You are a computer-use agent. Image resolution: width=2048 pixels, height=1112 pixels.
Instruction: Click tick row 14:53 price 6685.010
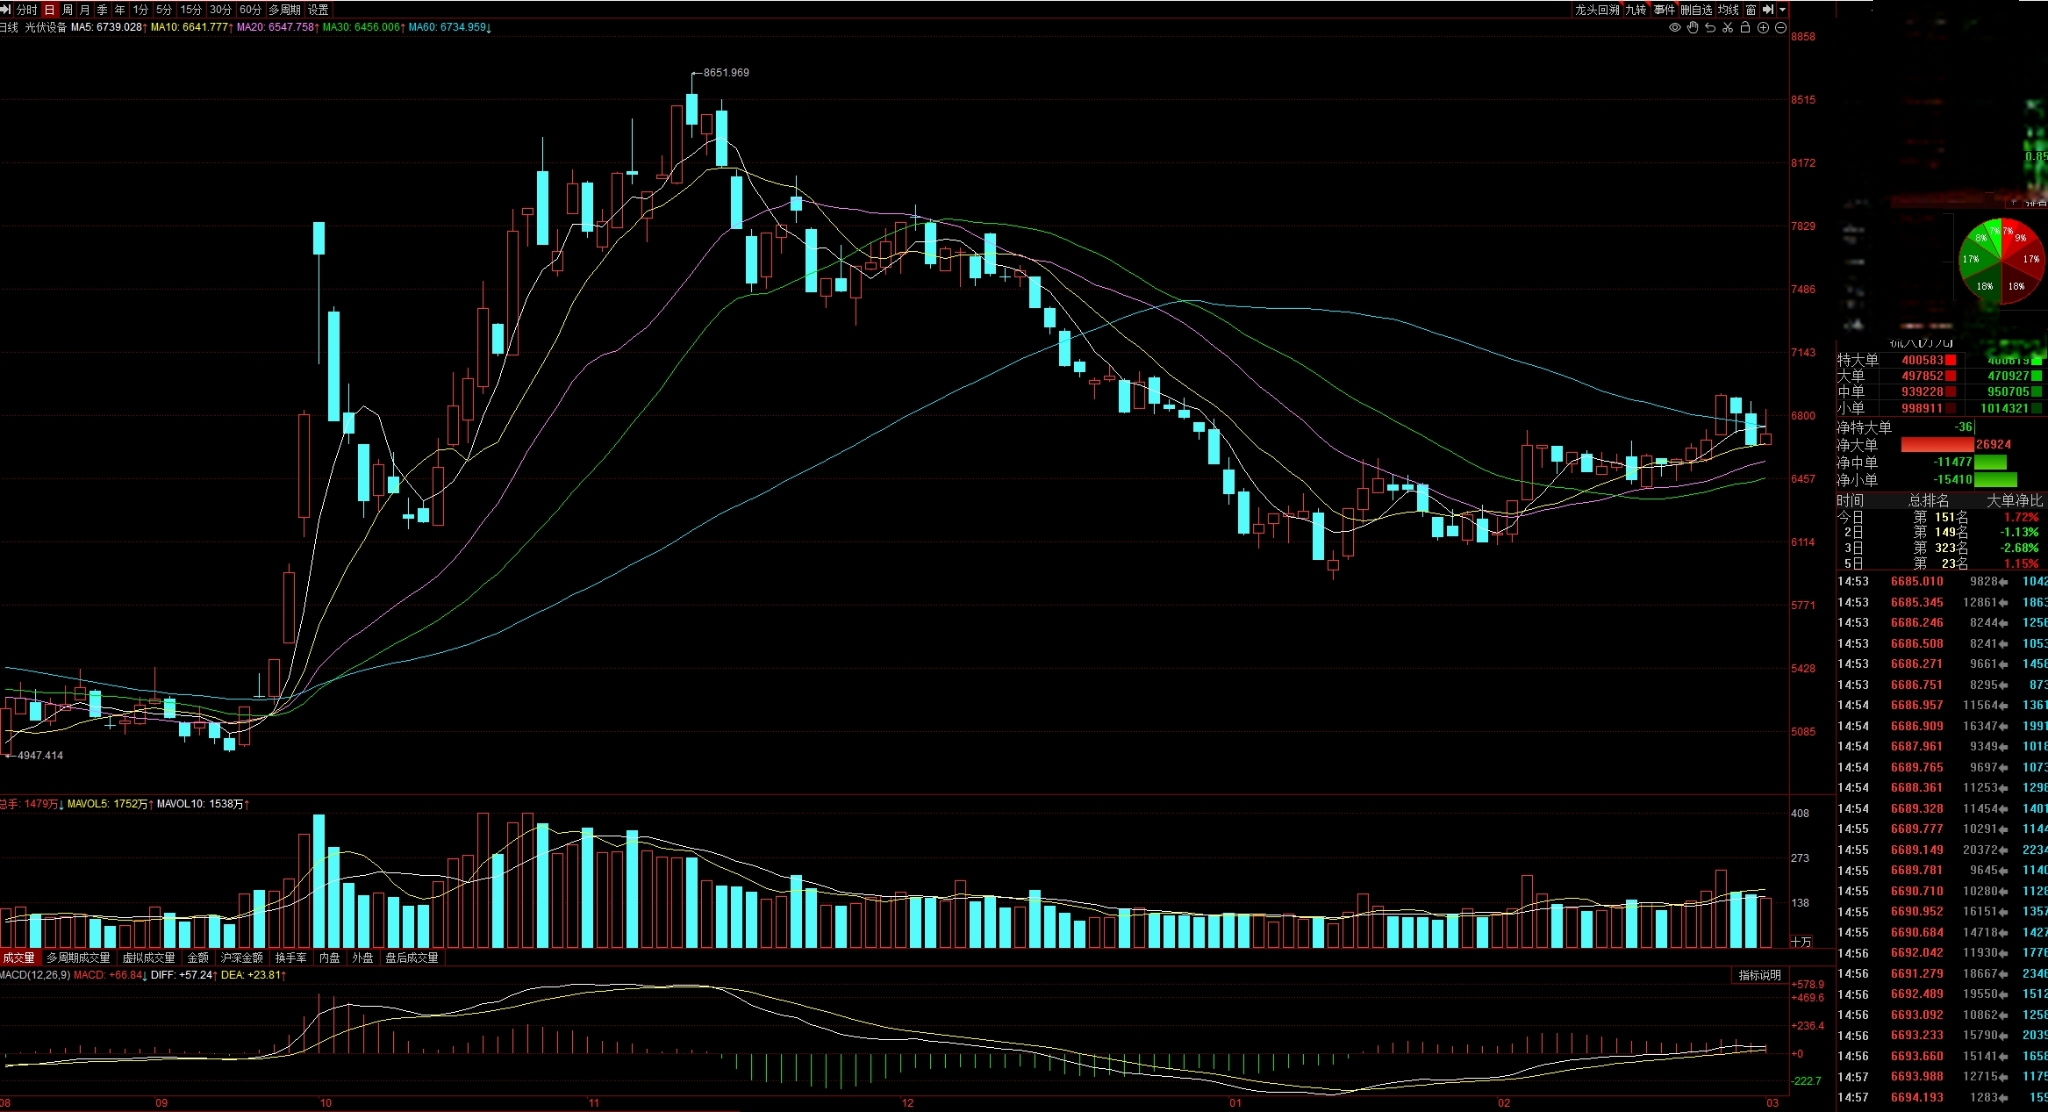[1917, 581]
